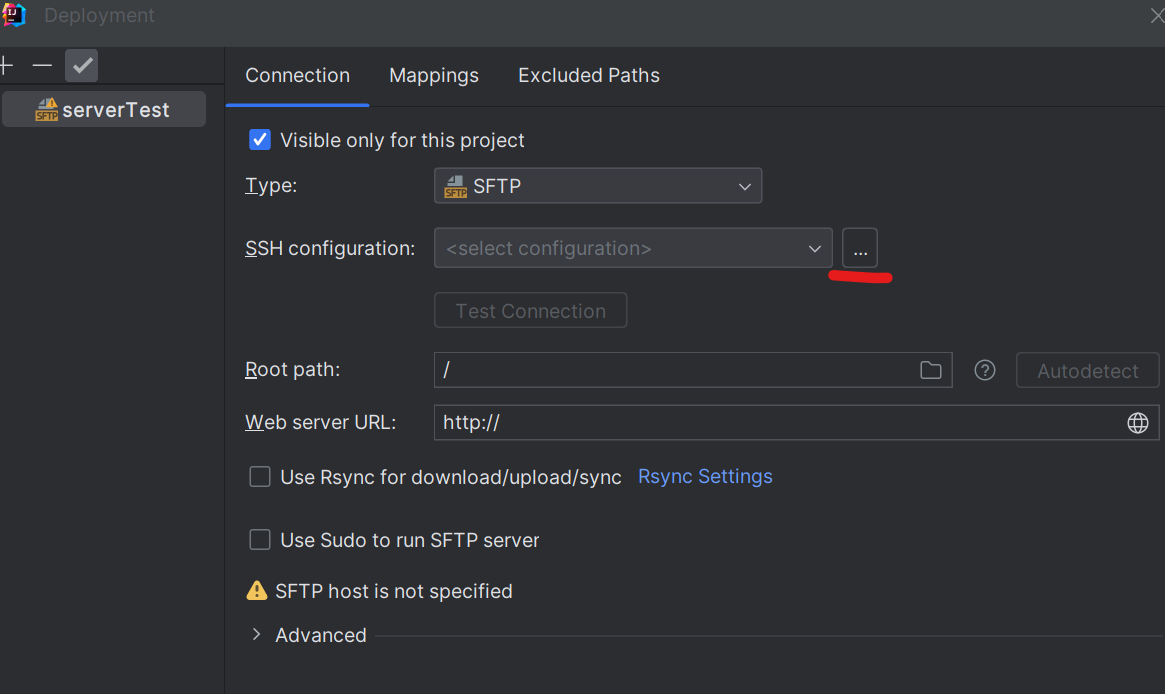Expand the Advanced section

click(x=257, y=635)
